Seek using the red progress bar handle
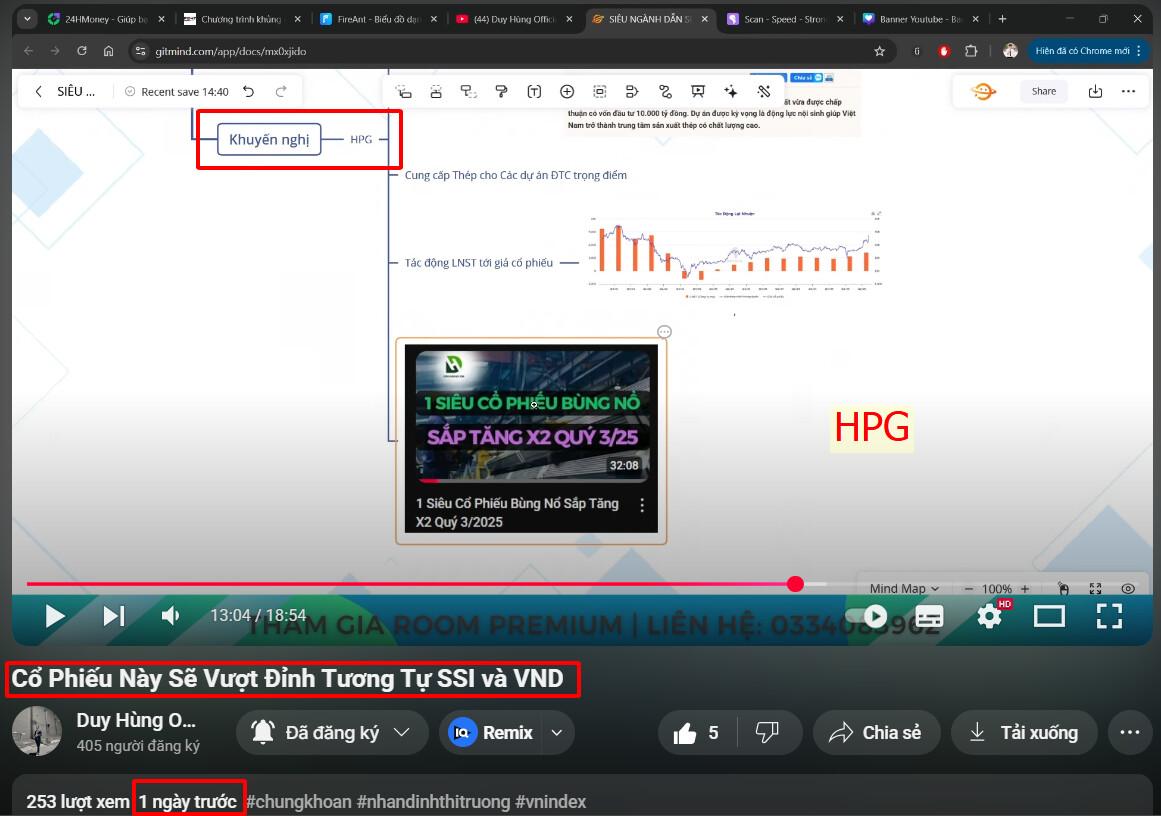This screenshot has height=816, width=1161. pyautogui.click(x=795, y=584)
